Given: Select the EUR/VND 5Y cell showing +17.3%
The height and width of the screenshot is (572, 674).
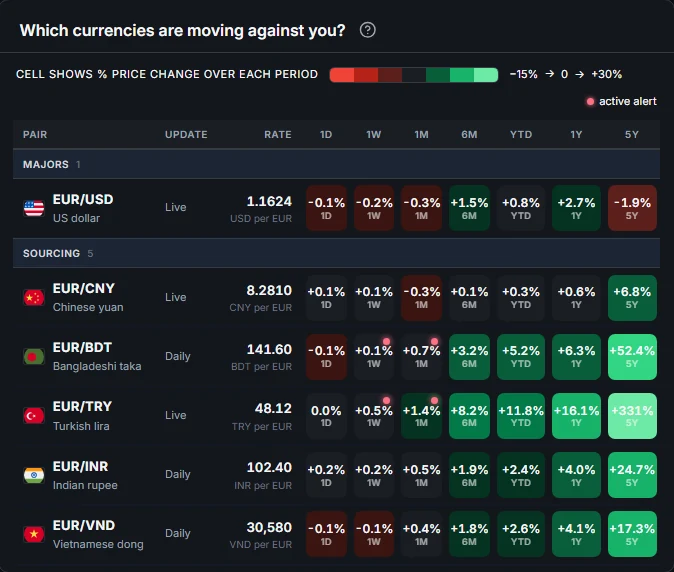Looking at the screenshot, I should pyautogui.click(x=632, y=534).
